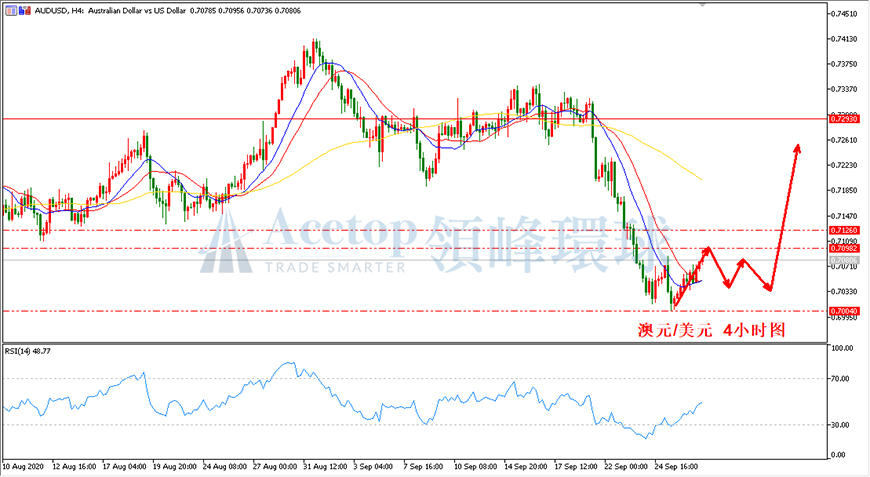This screenshot has width=870, height=477.
Task: Click the 10 Aug 2020 date label
Action: [23, 466]
